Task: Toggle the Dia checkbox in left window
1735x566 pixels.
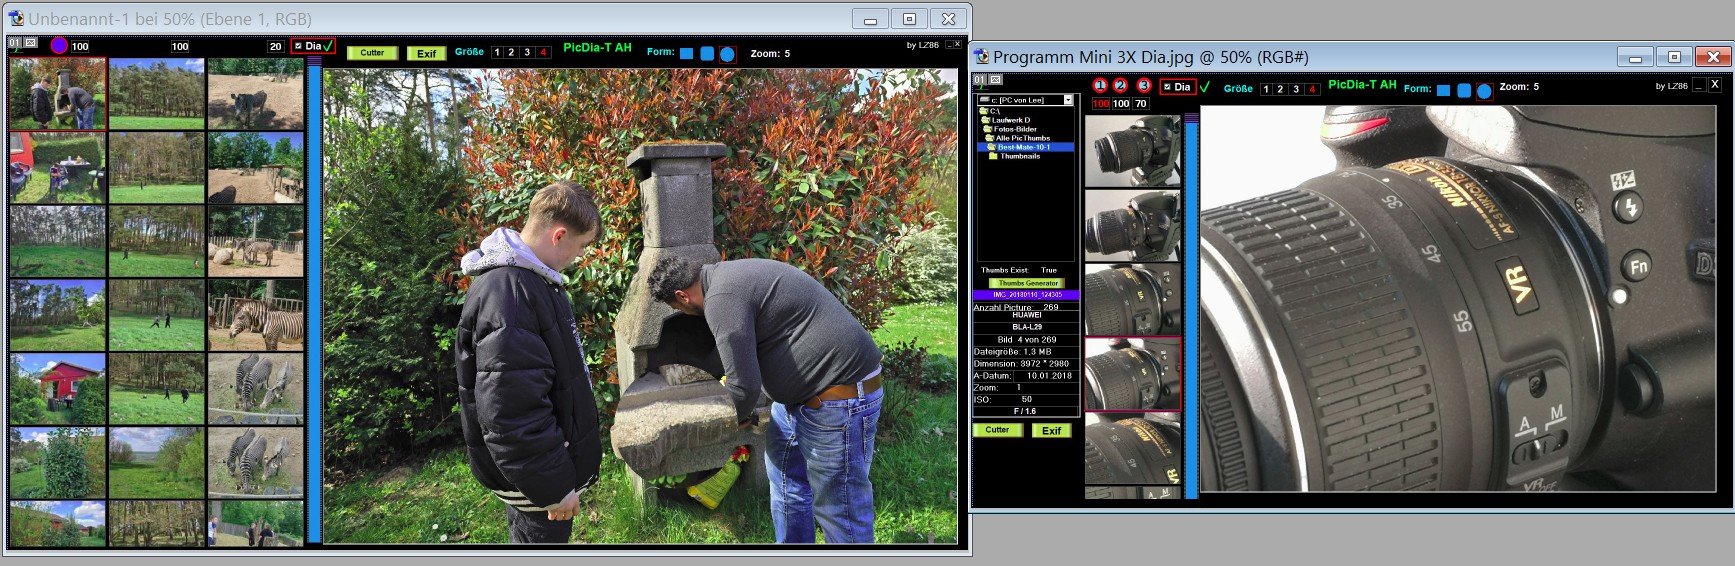Action: pyautogui.click(x=298, y=46)
